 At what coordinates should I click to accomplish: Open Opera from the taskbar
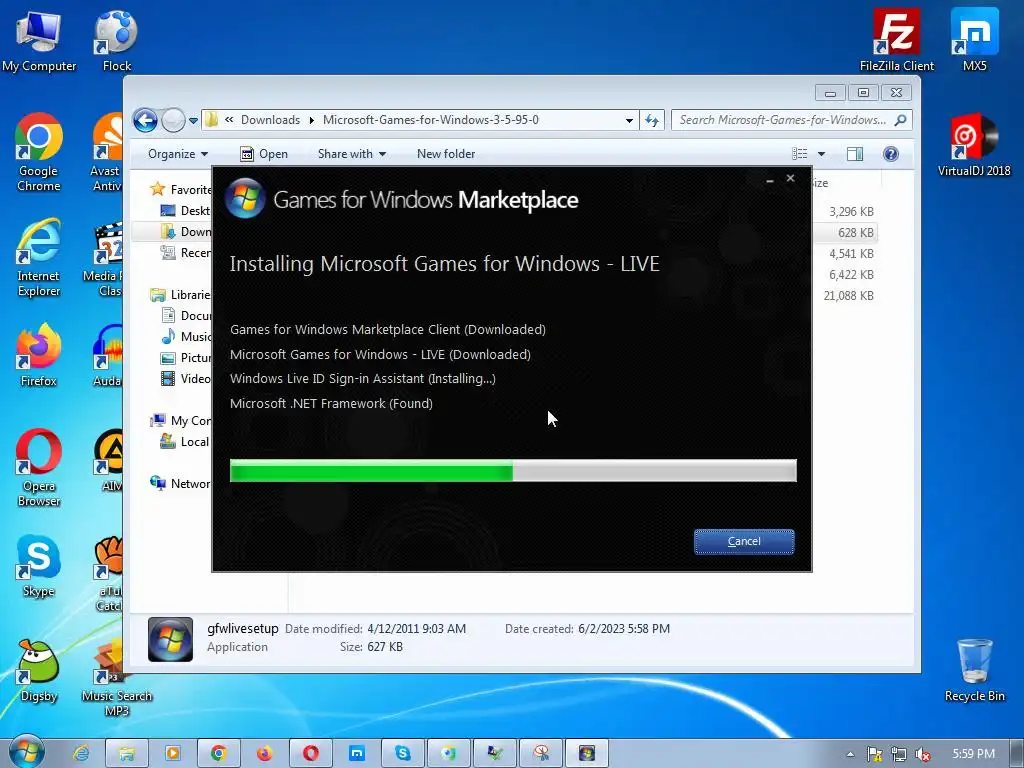click(x=311, y=754)
